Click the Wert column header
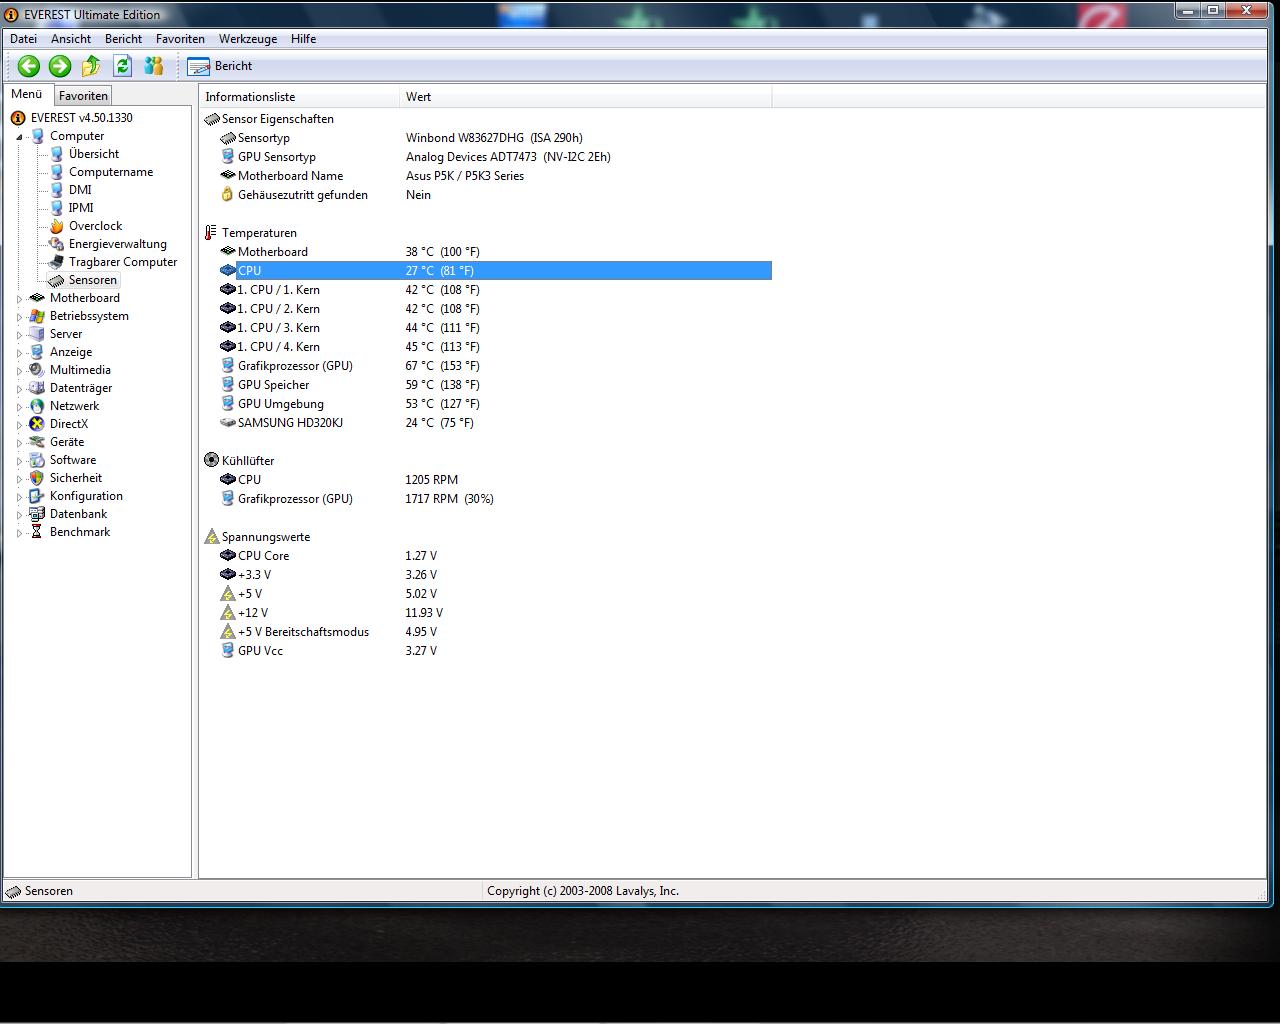Image resolution: width=1280 pixels, height=1024 pixels. point(586,97)
